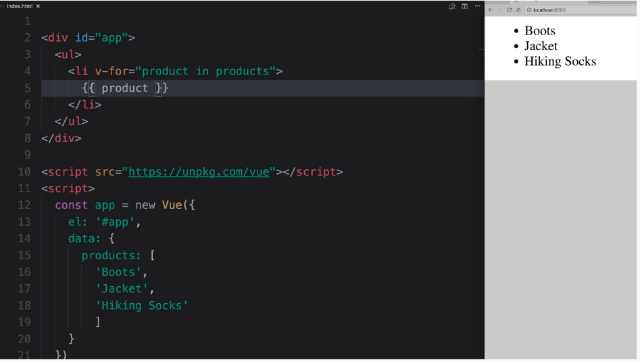Click the 'Boots' string in code
The image size is (640, 362).
(118, 272)
